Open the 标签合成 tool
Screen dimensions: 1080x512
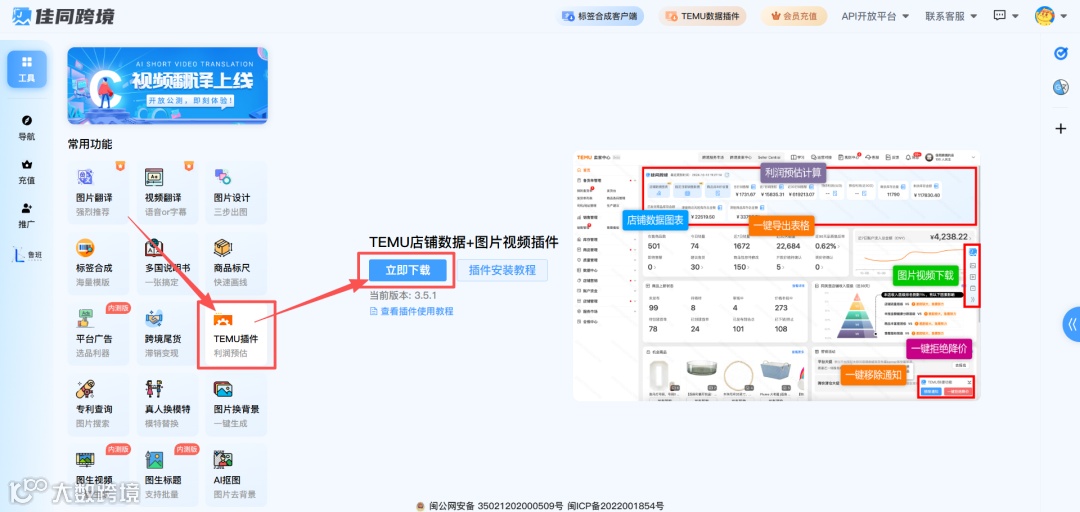click(x=98, y=263)
